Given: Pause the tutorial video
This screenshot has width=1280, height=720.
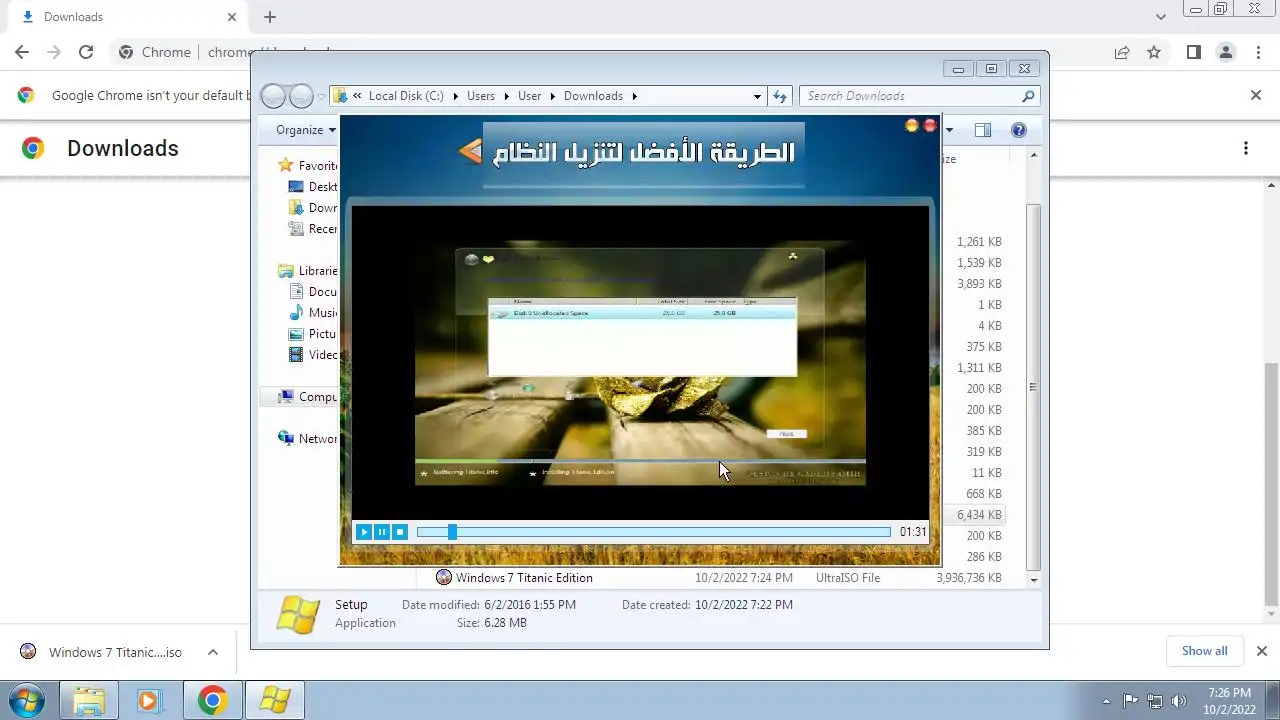Looking at the screenshot, I should [382, 532].
